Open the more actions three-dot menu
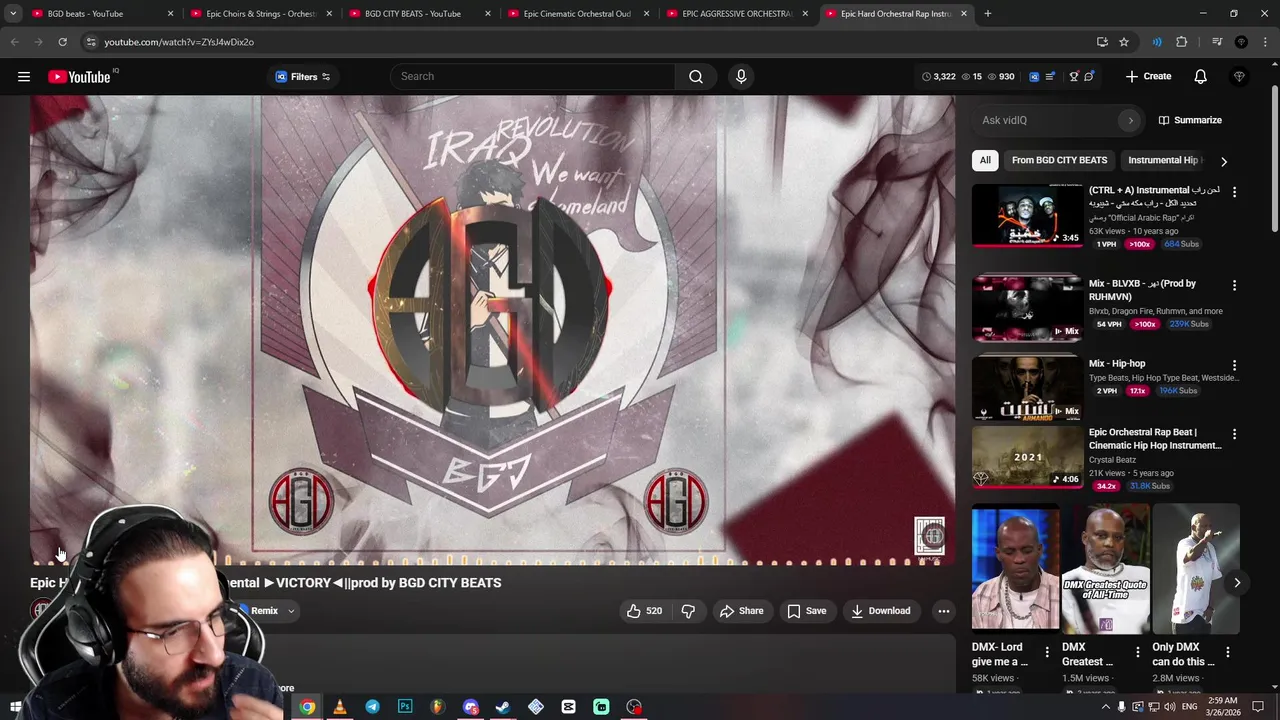This screenshot has width=1280, height=720. coord(943,611)
